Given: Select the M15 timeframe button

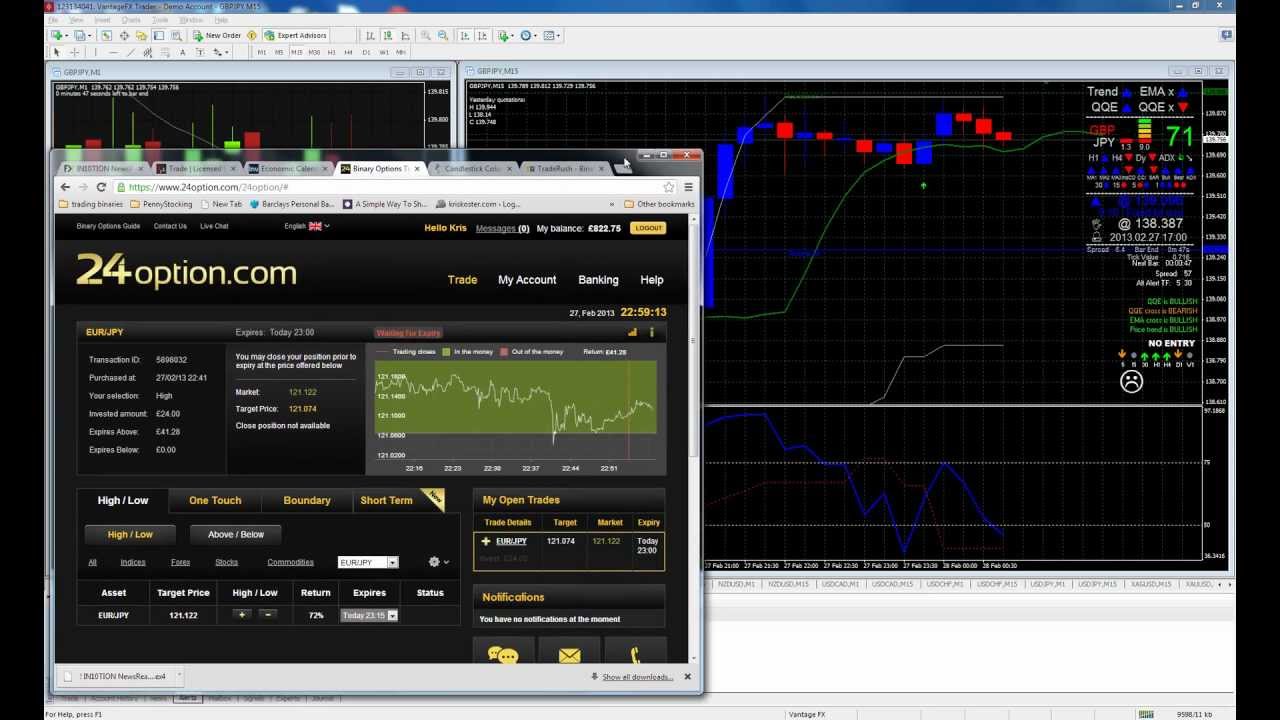Looking at the screenshot, I should coord(296,52).
